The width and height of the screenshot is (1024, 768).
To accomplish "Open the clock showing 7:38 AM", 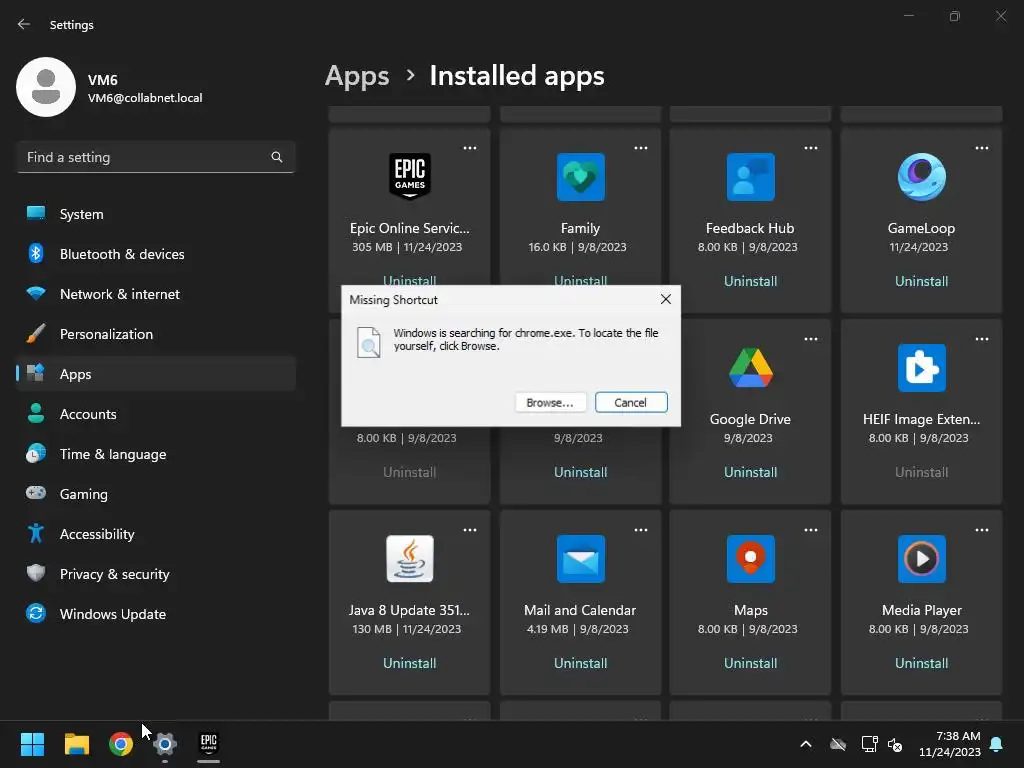I will [x=950, y=744].
